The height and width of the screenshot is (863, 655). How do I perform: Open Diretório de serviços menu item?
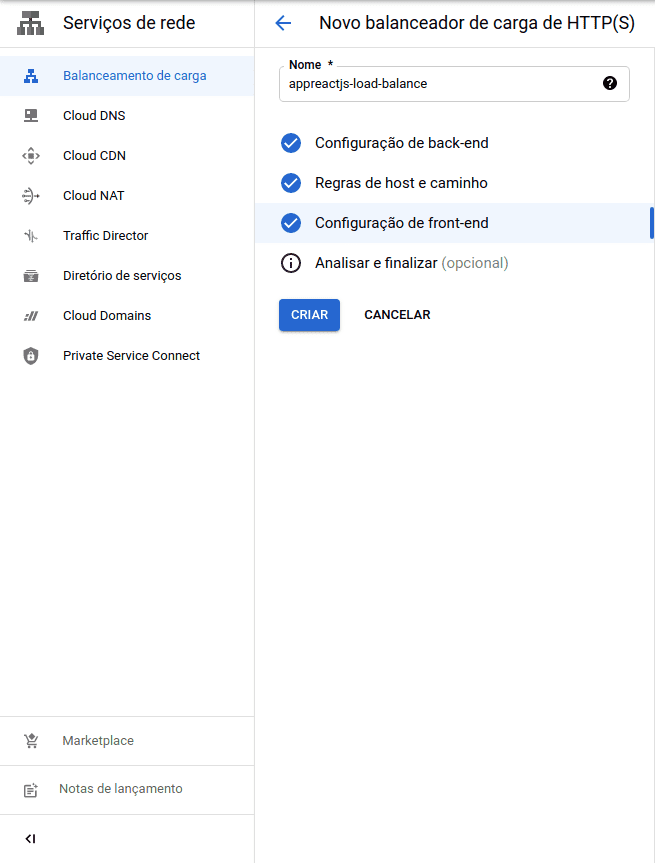(x=122, y=276)
